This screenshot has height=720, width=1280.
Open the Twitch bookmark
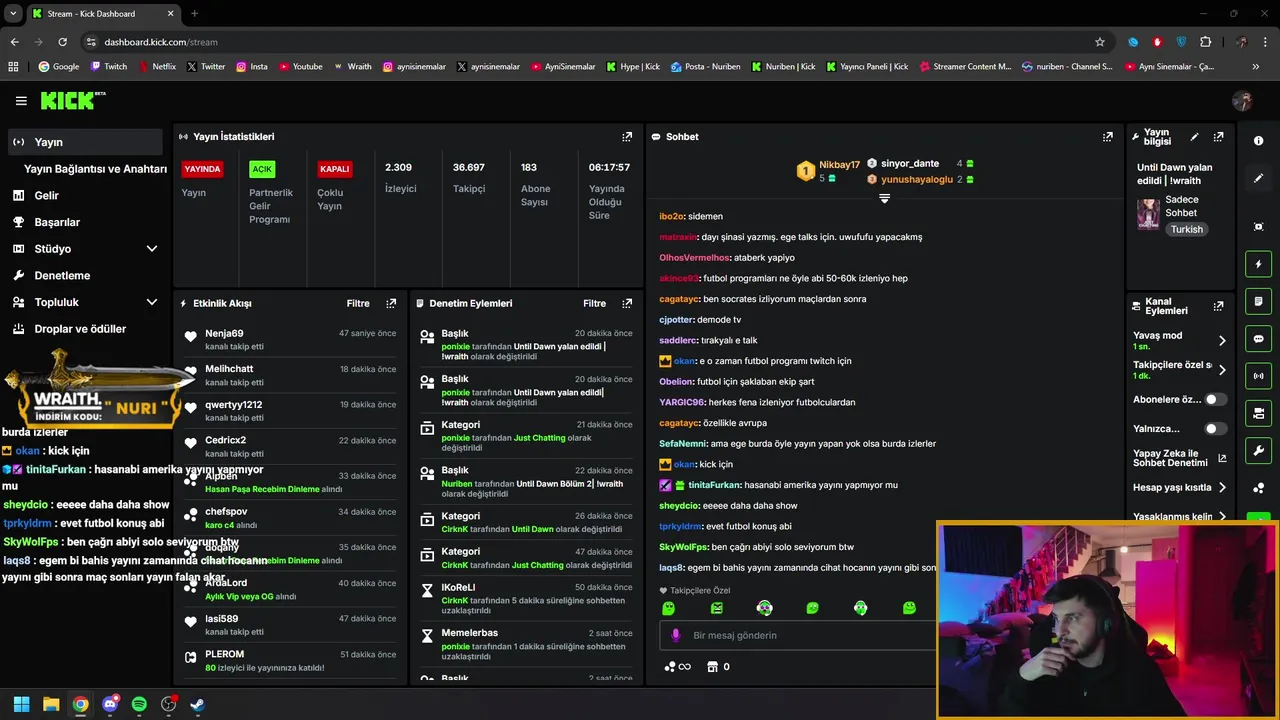(109, 67)
